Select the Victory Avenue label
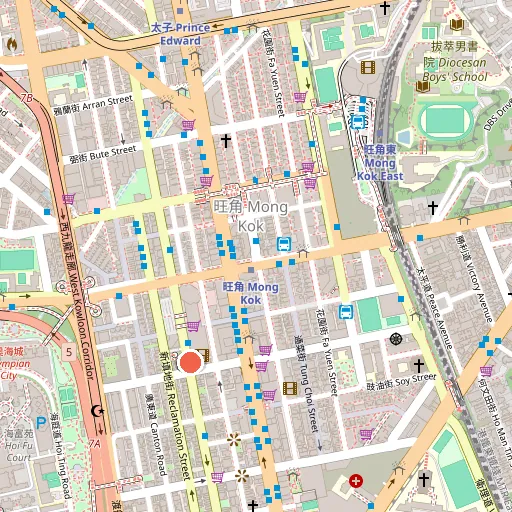The height and width of the screenshot is (512, 512). click(474, 278)
